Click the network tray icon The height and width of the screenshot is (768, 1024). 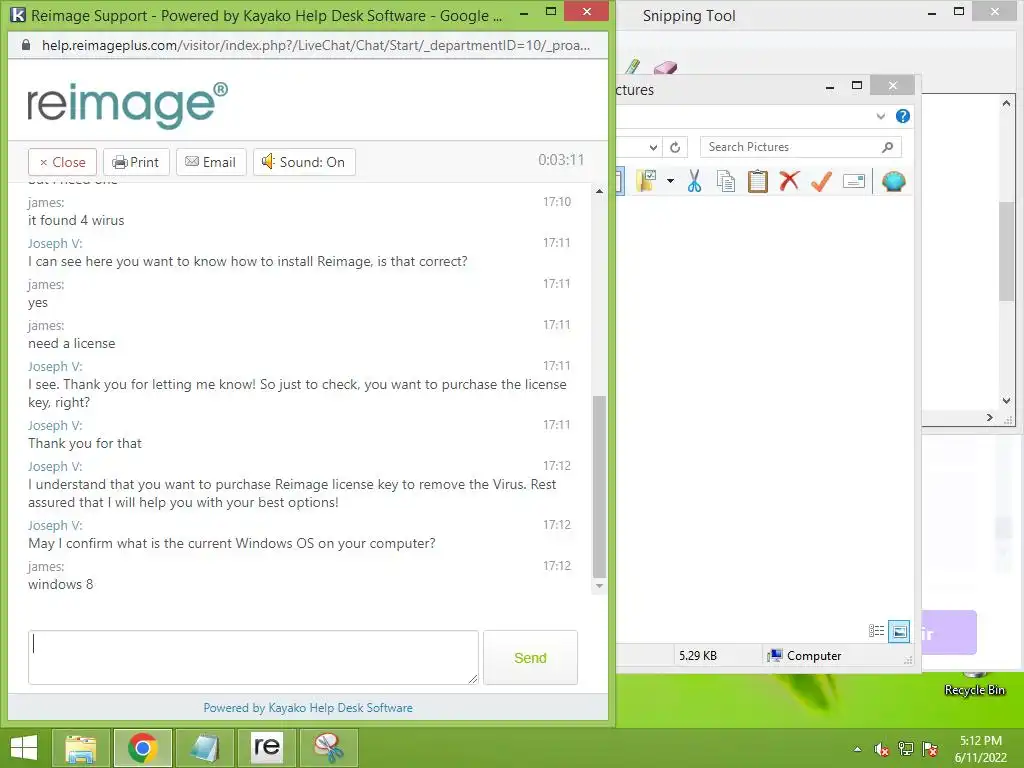point(906,749)
